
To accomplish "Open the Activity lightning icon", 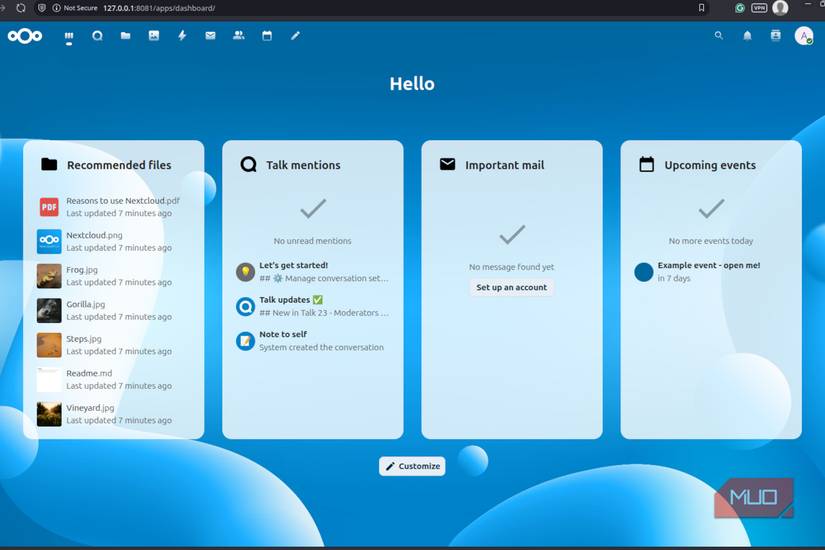I will [182, 35].
